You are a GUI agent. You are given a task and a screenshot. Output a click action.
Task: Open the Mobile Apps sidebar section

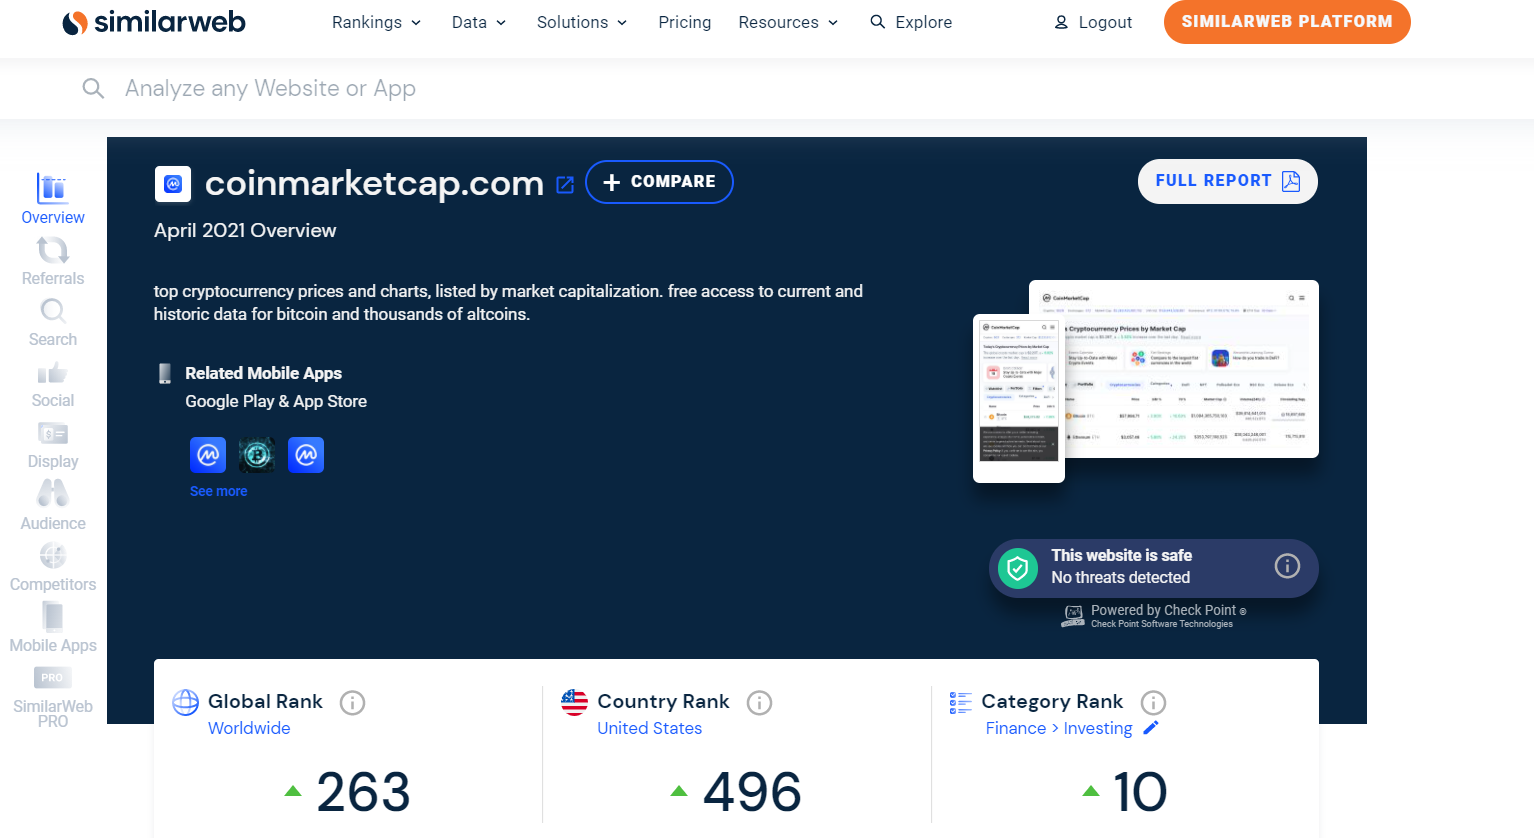(53, 629)
